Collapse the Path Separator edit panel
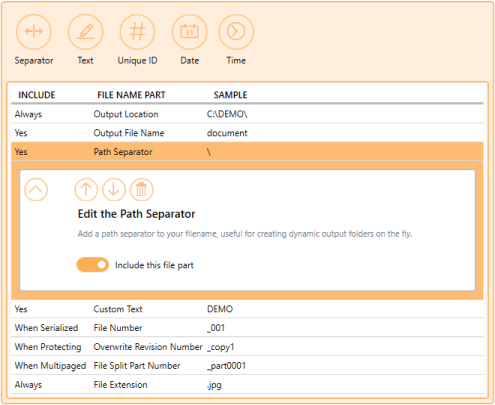Screen dimensions: 495x405 pos(36,190)
